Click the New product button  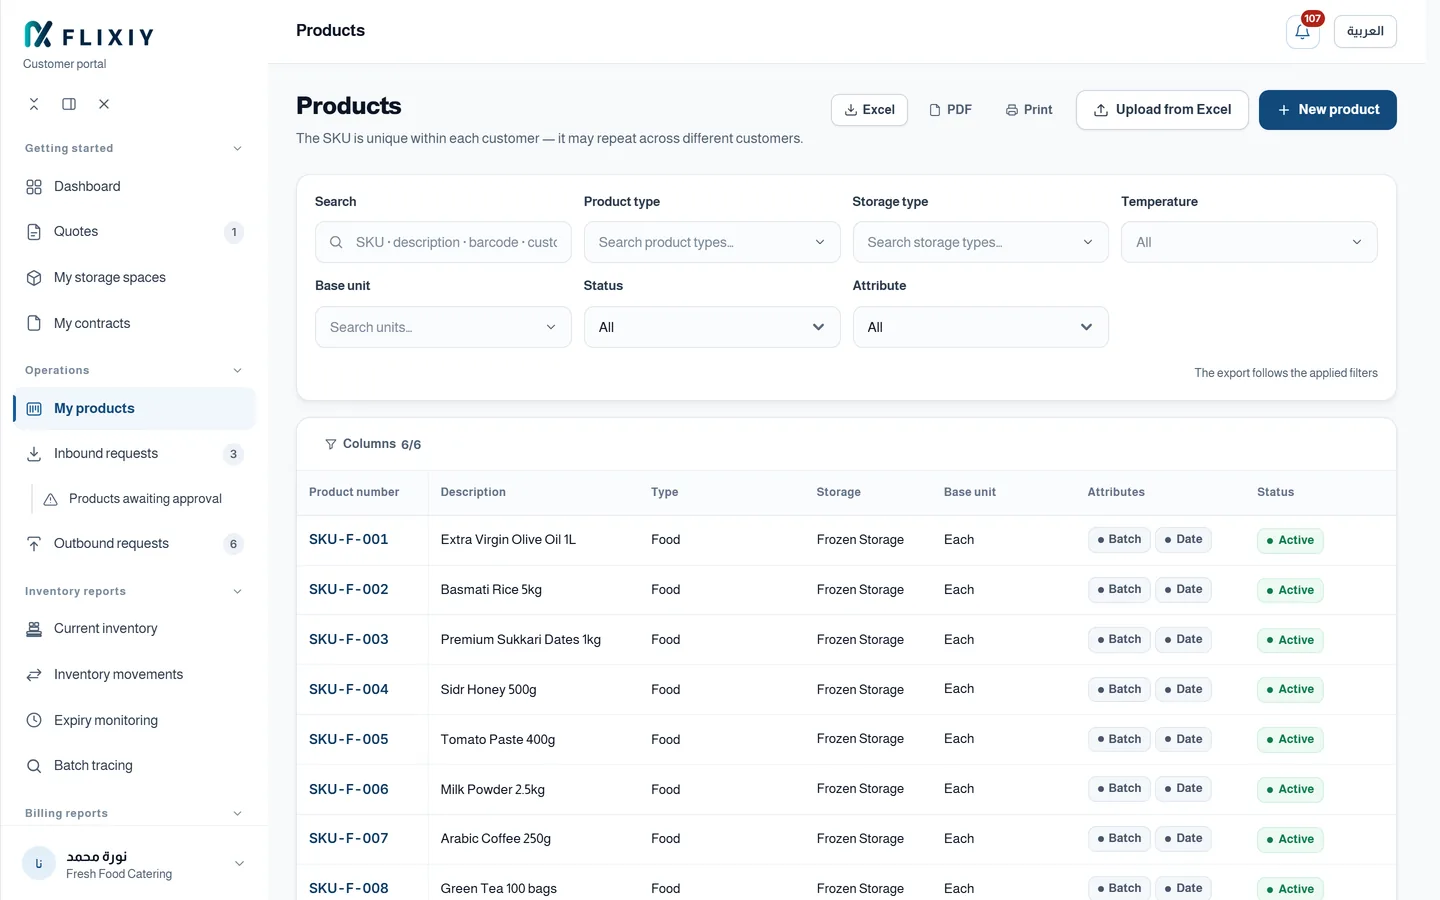[1327, 110]
